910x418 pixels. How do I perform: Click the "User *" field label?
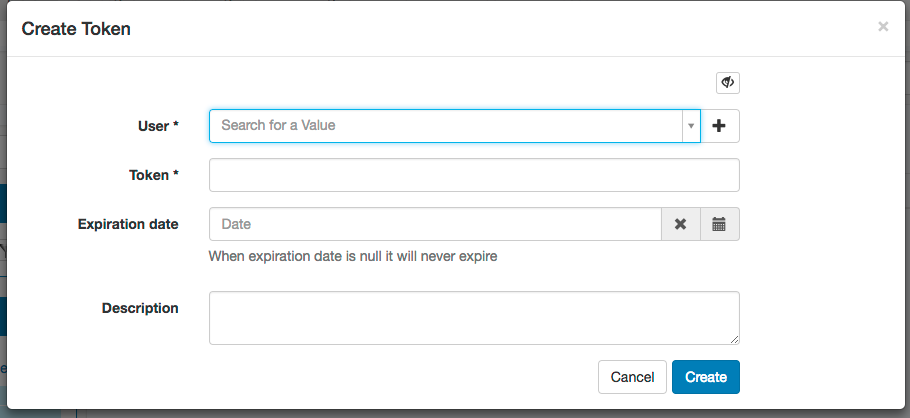pyautogui.click(x=158, y=126)
